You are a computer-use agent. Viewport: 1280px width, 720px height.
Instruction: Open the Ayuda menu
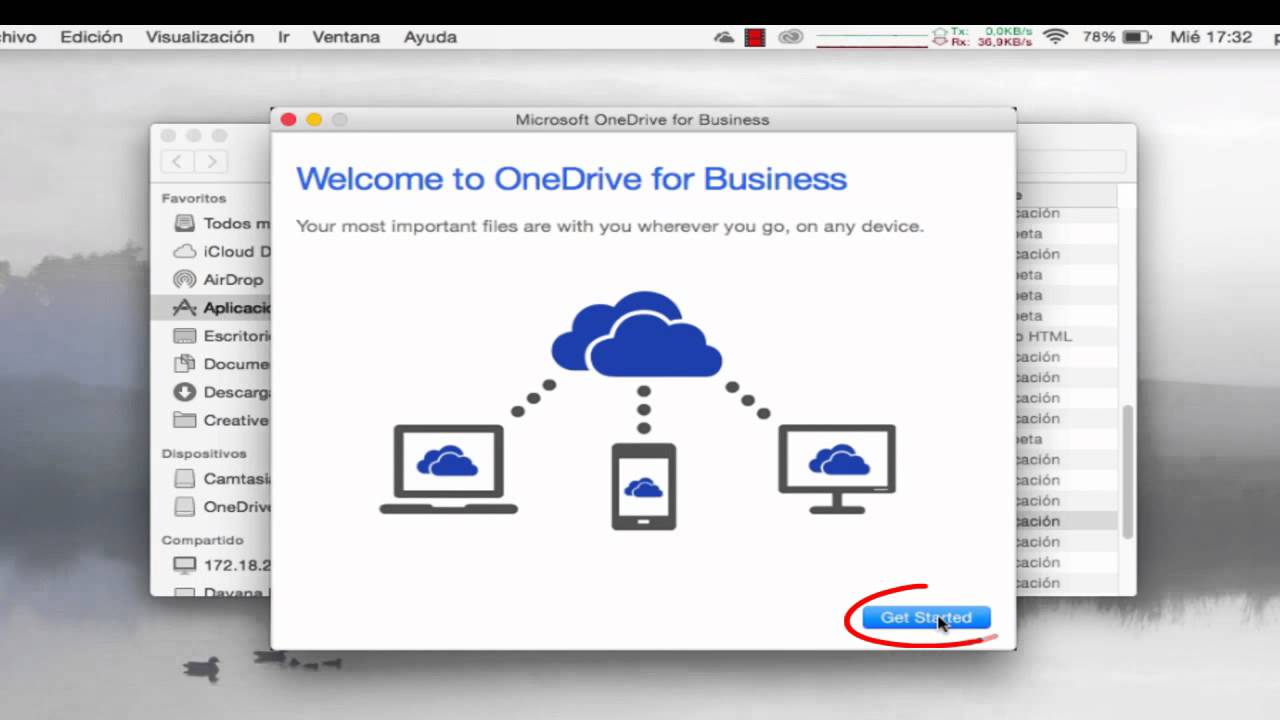click(430, 37)
